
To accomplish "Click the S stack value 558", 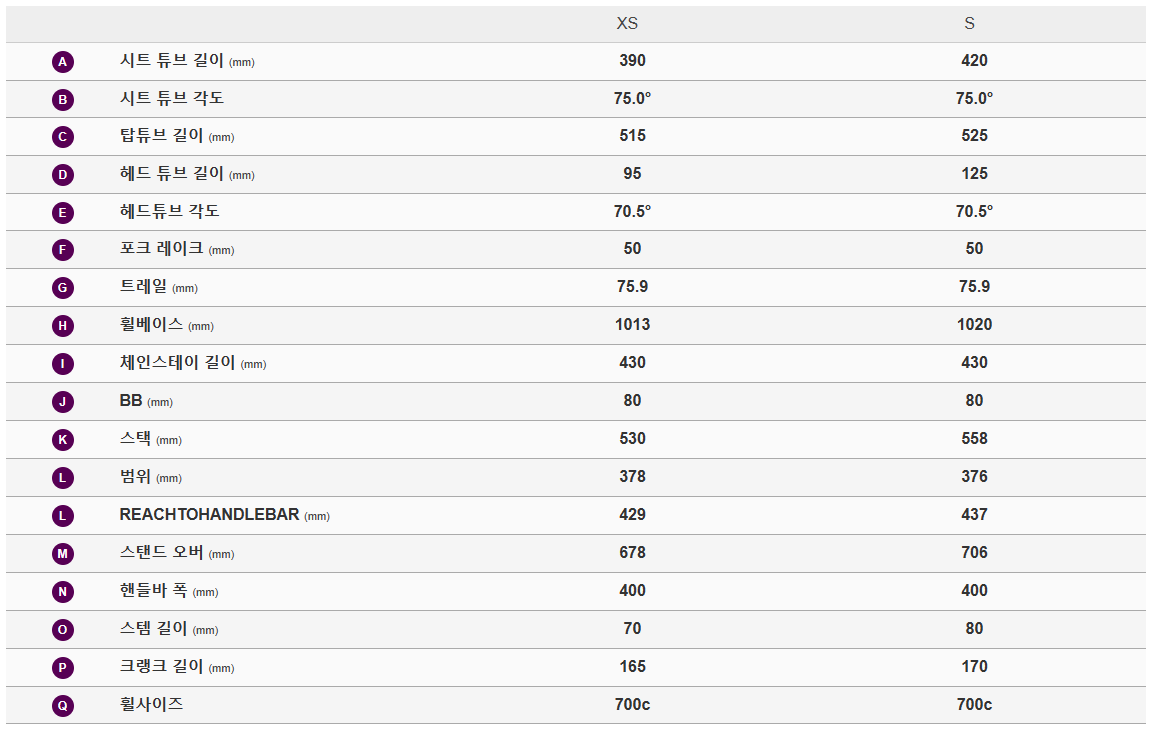I will [974, 439].
